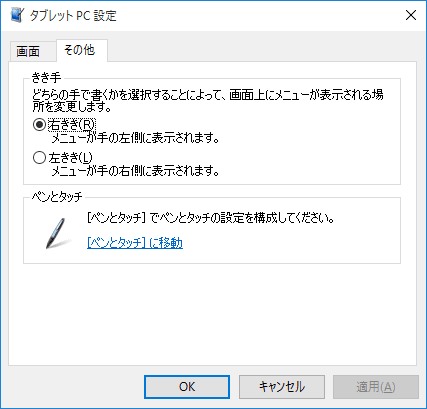Click the 左きき(L) label text

[70, 158]
